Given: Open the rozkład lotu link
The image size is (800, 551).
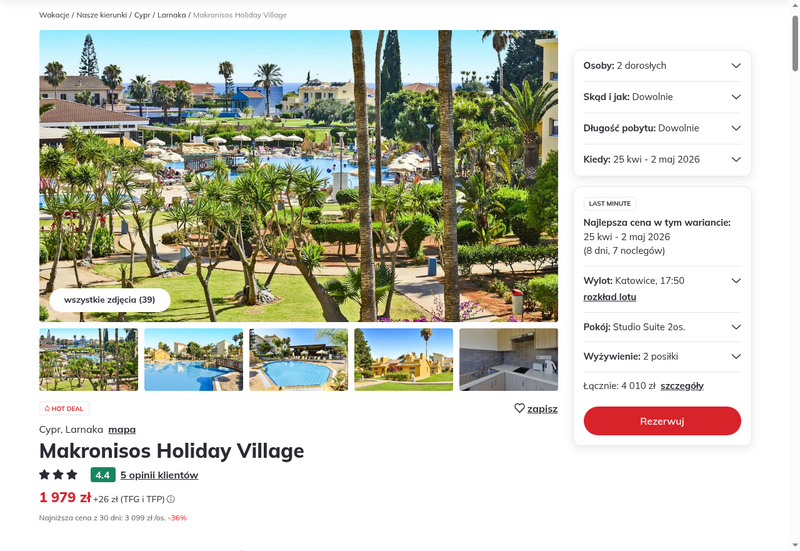Looking at the screenshot, I should (x=610, y=297).
